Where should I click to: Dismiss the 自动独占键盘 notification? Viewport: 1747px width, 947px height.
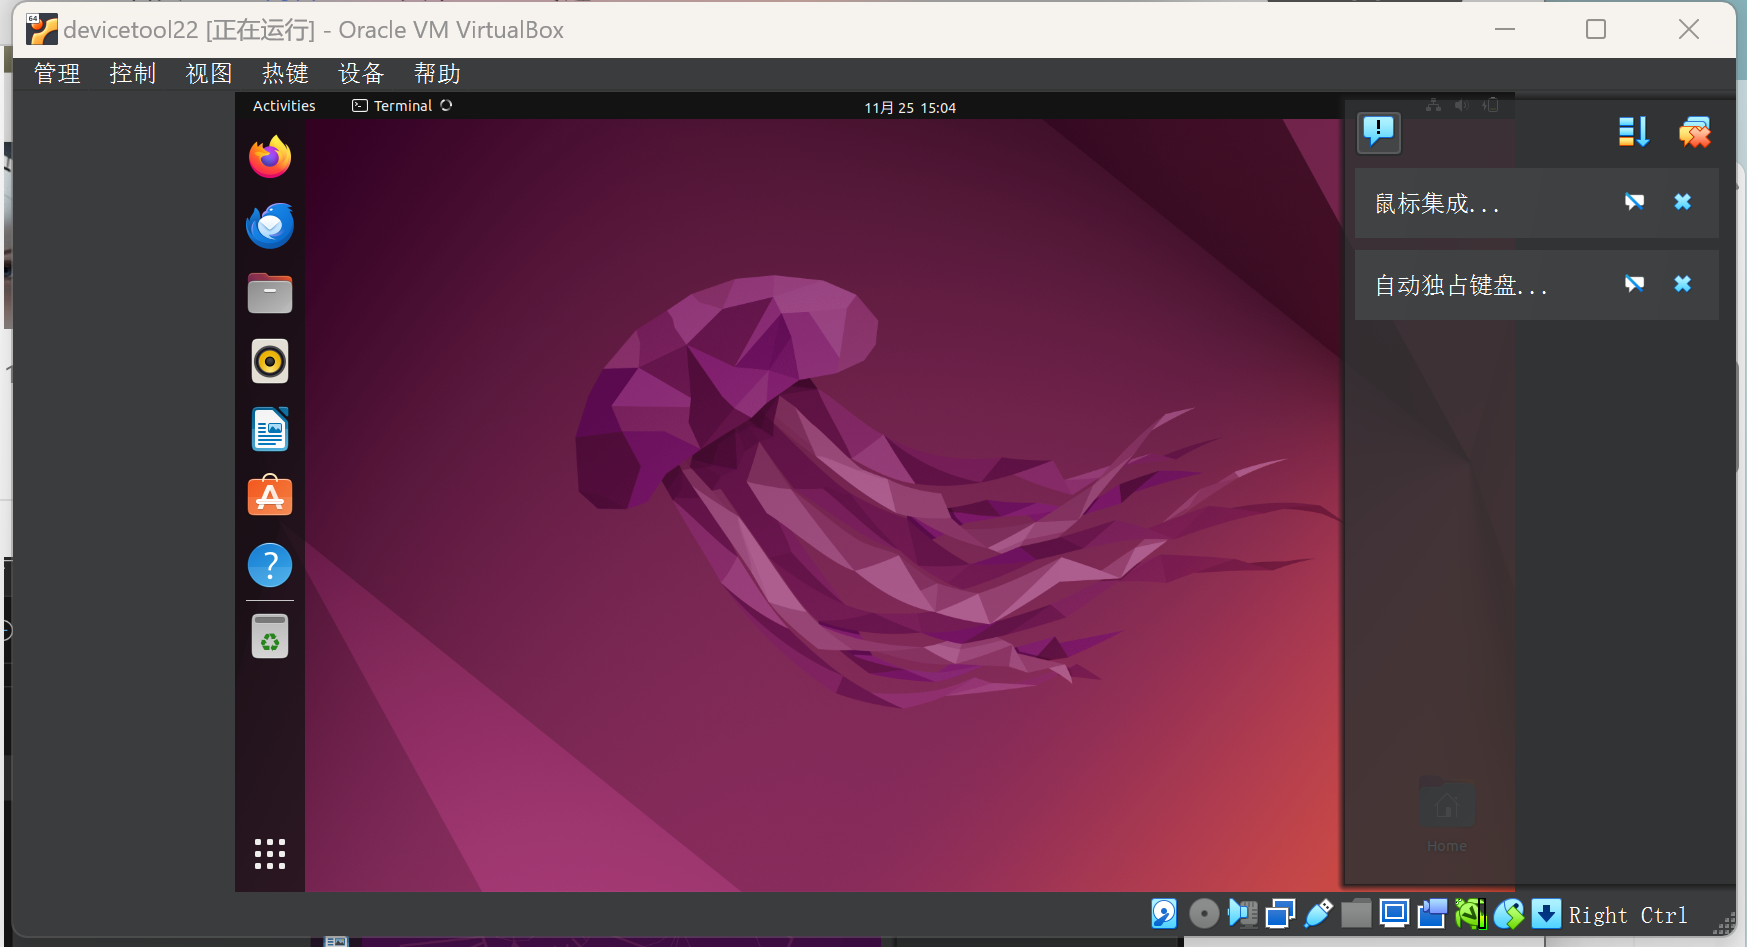coord(1683,284)
